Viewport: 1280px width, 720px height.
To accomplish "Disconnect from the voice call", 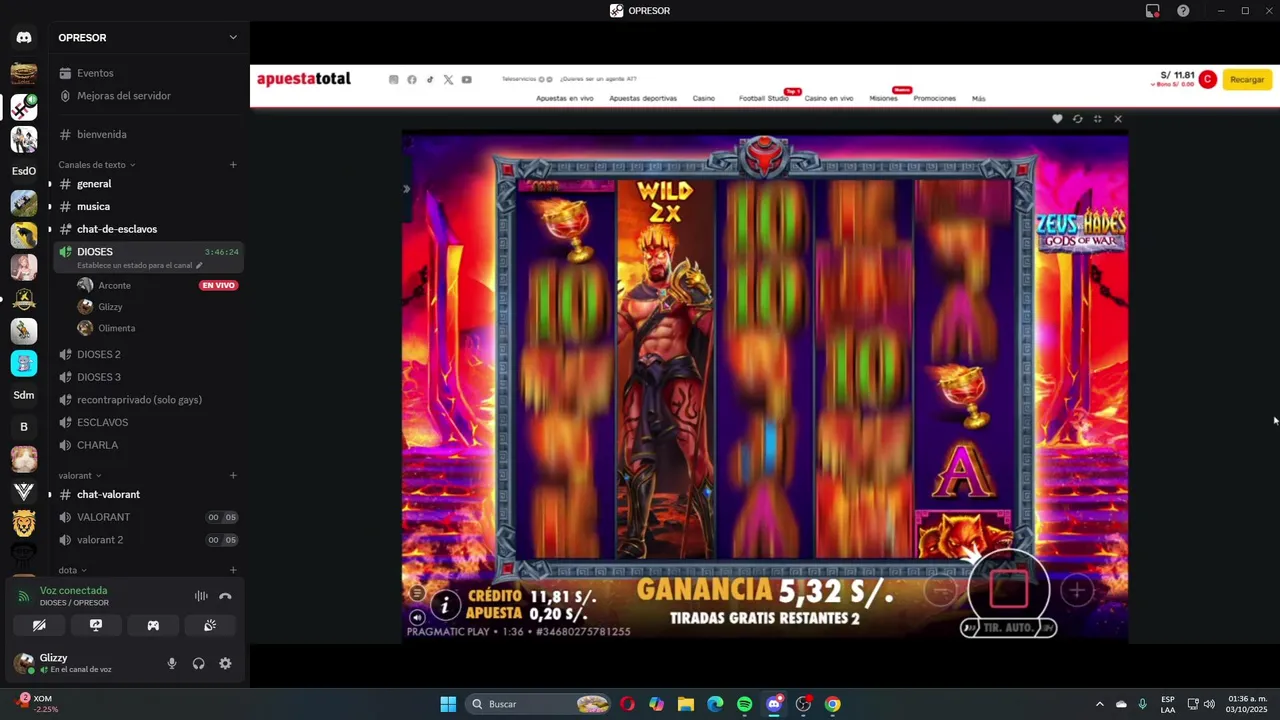I will click(225, 596).
